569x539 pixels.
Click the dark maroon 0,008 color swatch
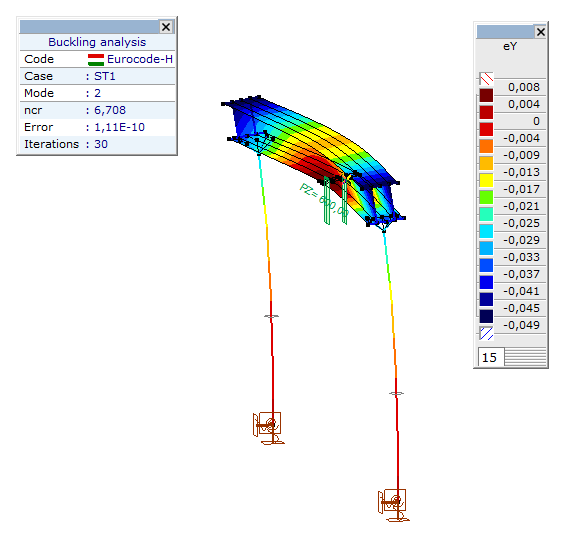click(486, 95)
